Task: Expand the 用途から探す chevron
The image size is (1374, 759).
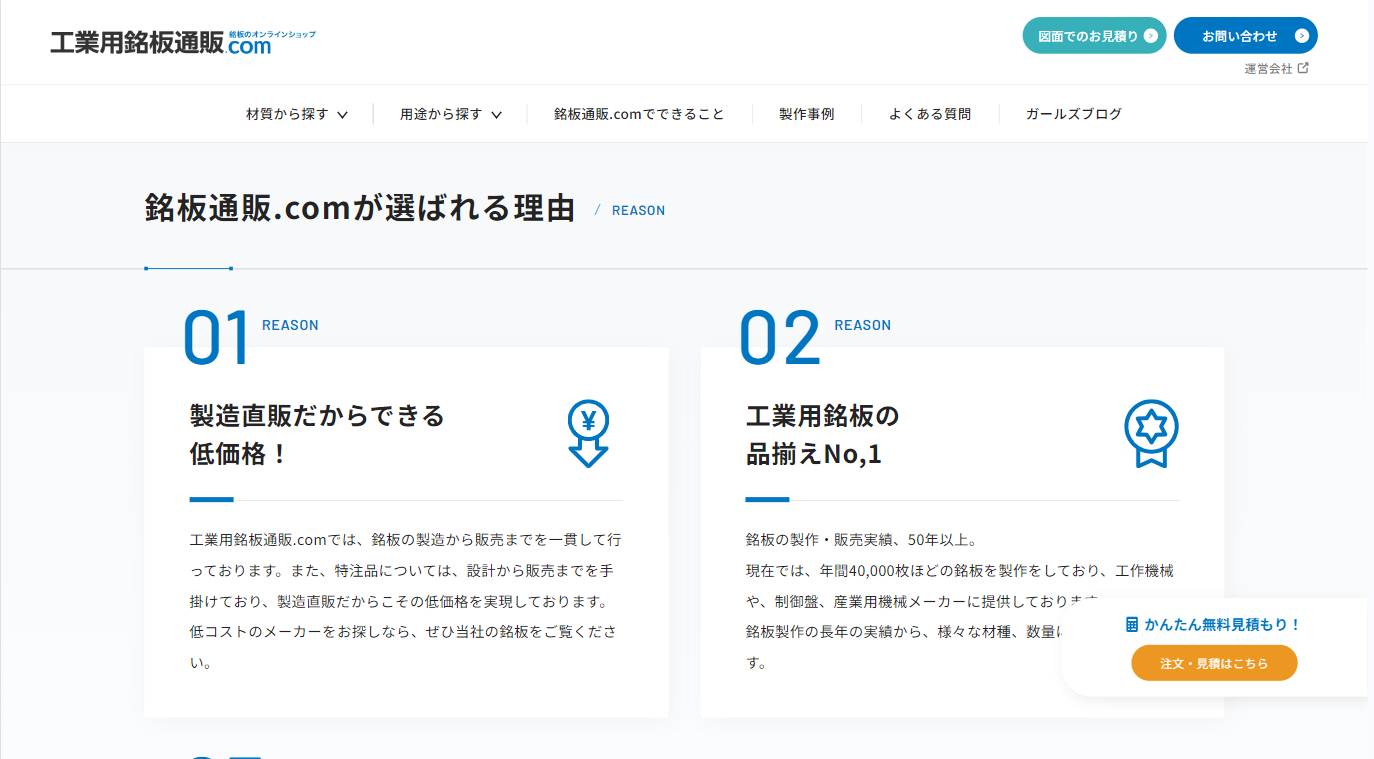Action: [496, 115]
